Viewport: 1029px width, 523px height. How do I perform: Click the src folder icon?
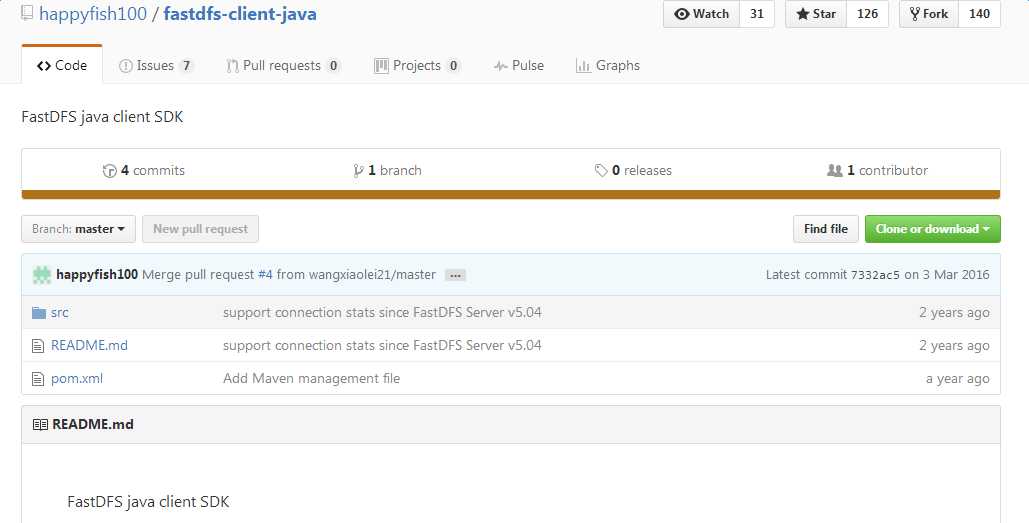(x=39, y=313)
